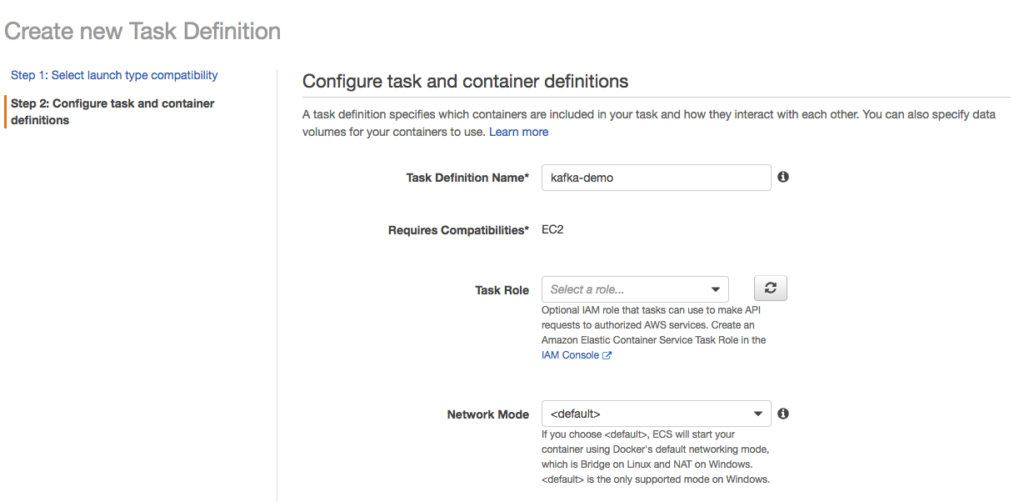
Task: Focus the Task Definition Name field
Action: (655, 177)
